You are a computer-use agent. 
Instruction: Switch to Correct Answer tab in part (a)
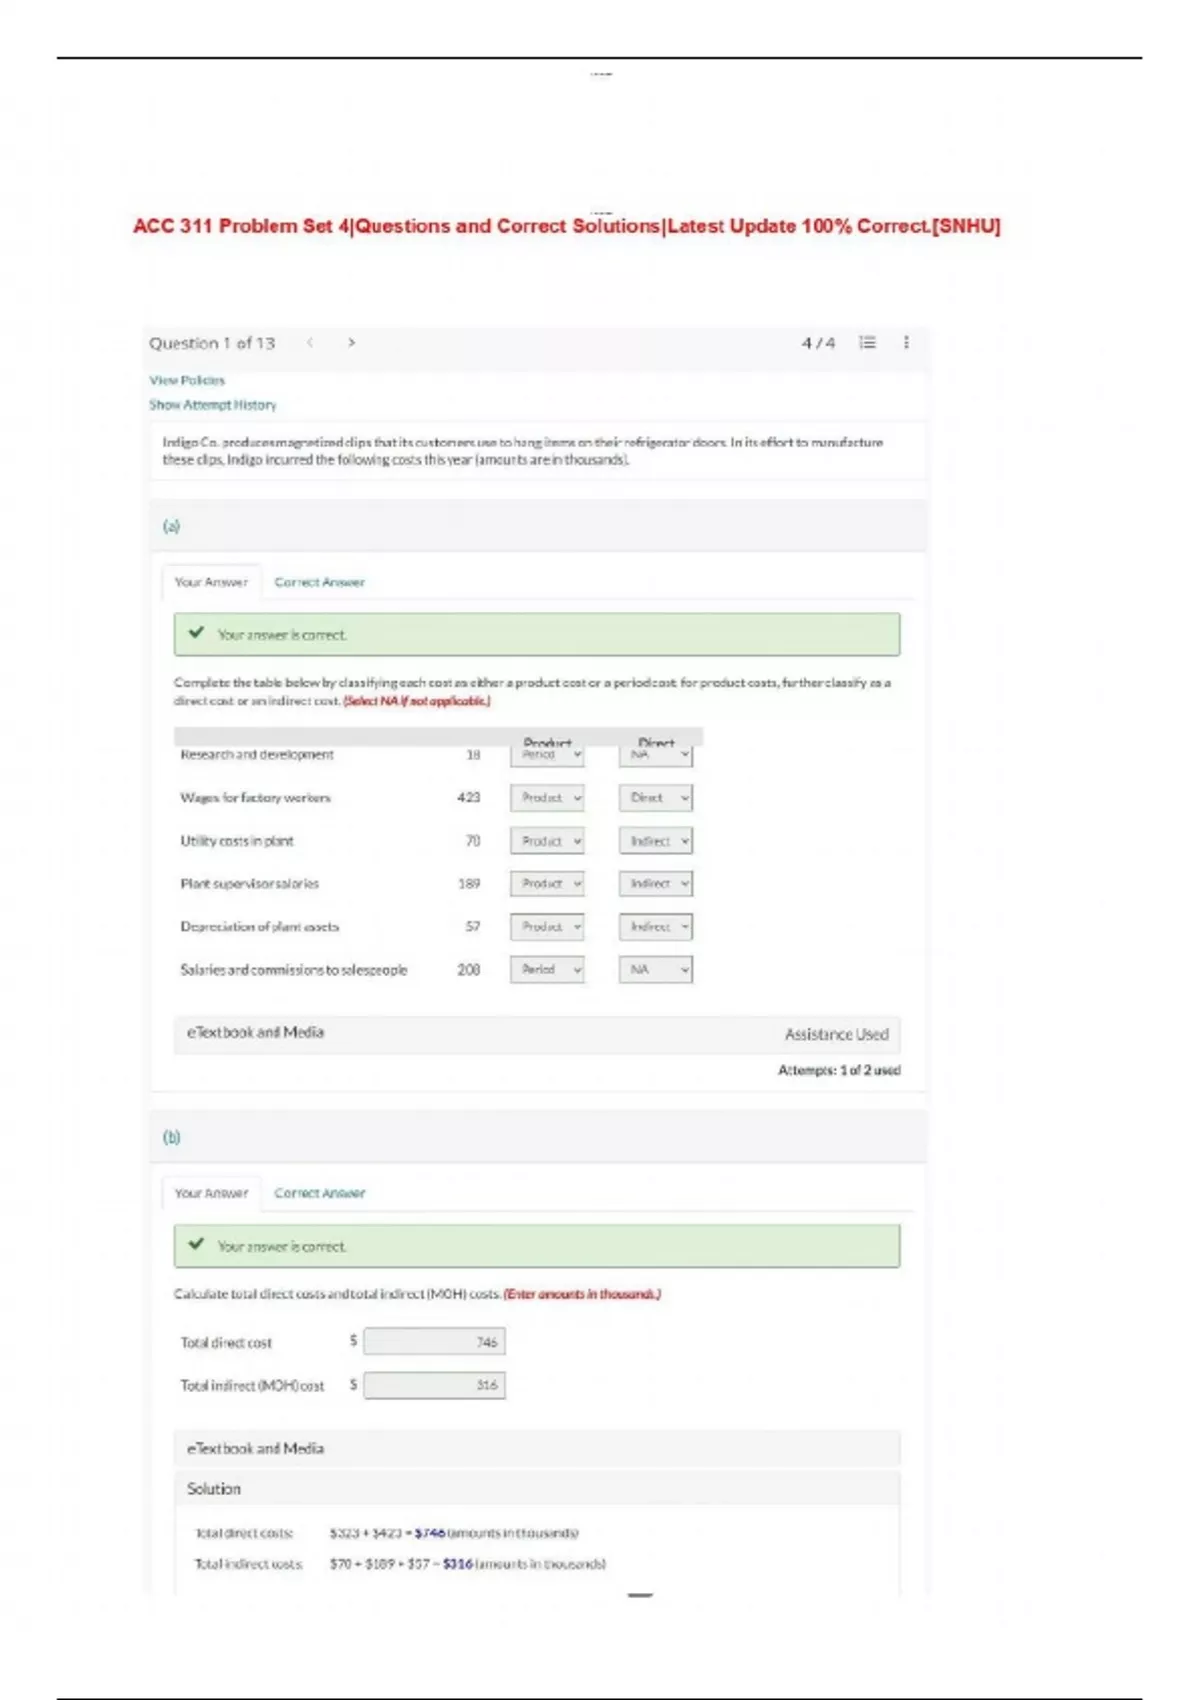pos(319,582)
